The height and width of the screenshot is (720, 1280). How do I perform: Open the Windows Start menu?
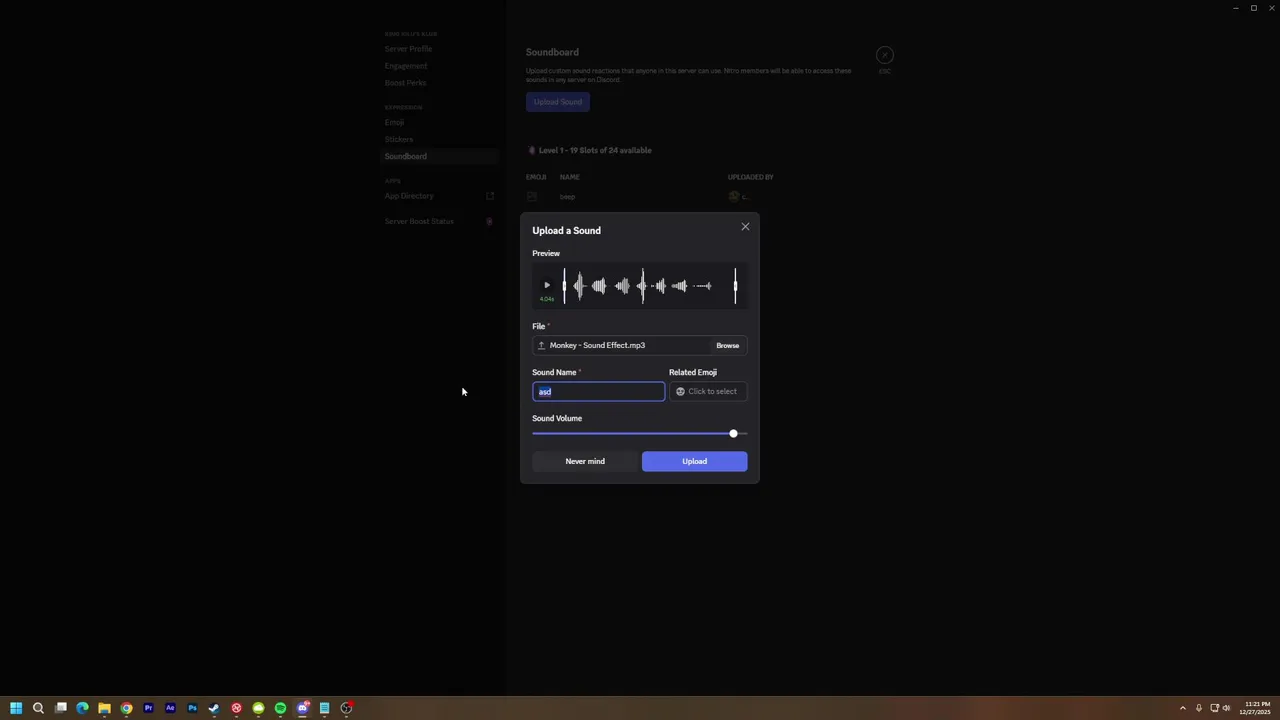click(16, 708)
